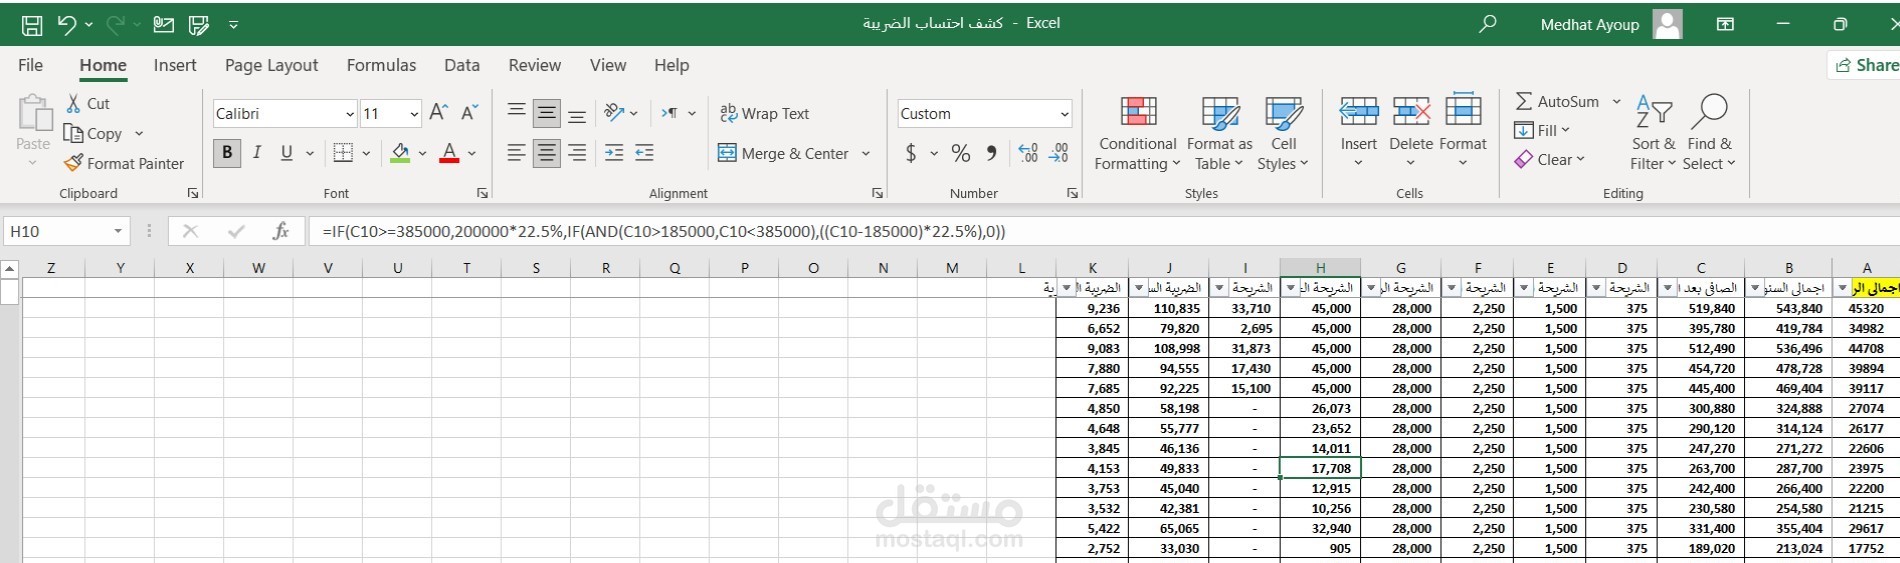Expand the AutoSum dropdown arrow
The height and width of the screenshot is (563, 1900).
click(x=1616, y=101)
